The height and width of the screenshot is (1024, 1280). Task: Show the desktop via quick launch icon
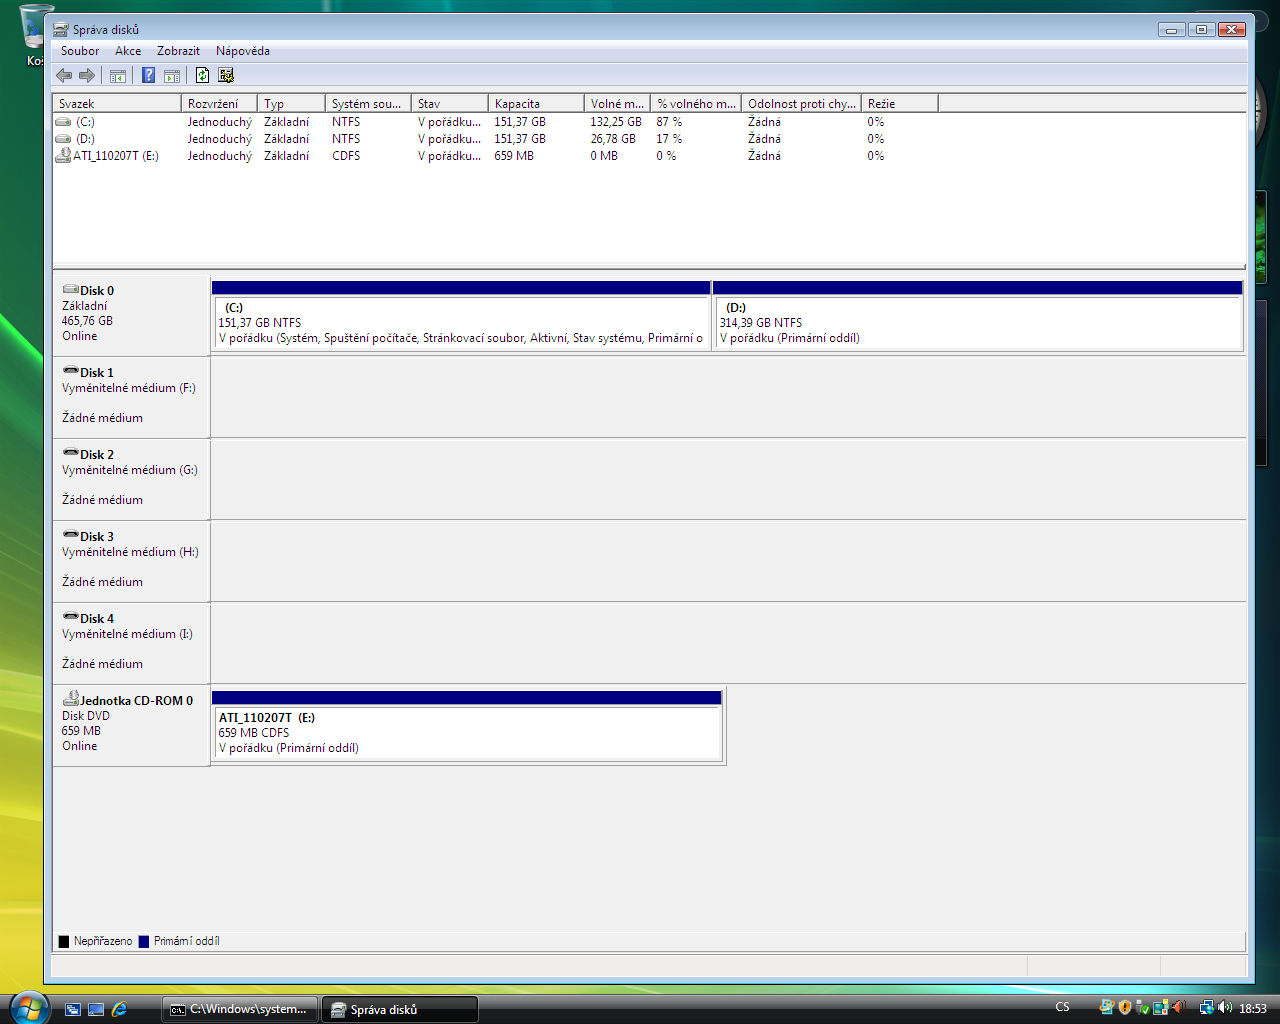point(96,1009)
